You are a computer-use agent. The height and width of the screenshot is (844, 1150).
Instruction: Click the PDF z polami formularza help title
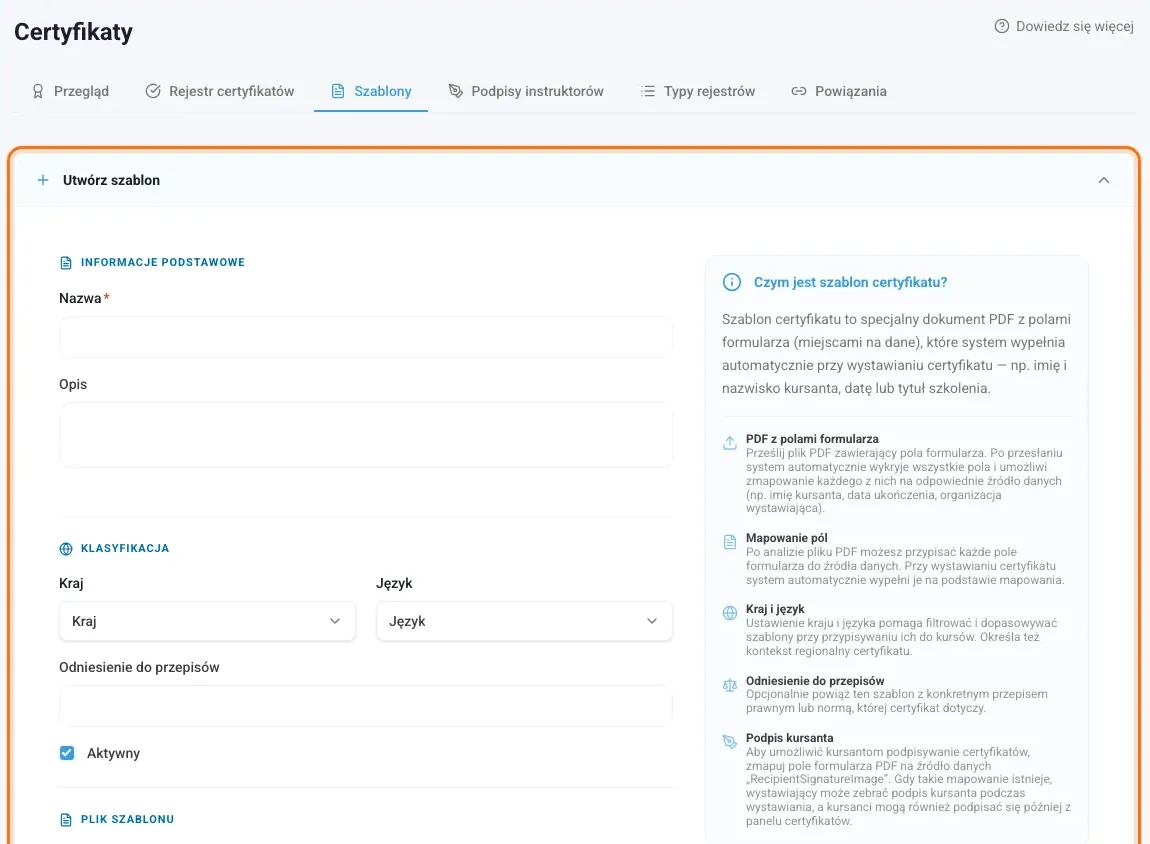(812, 438)
